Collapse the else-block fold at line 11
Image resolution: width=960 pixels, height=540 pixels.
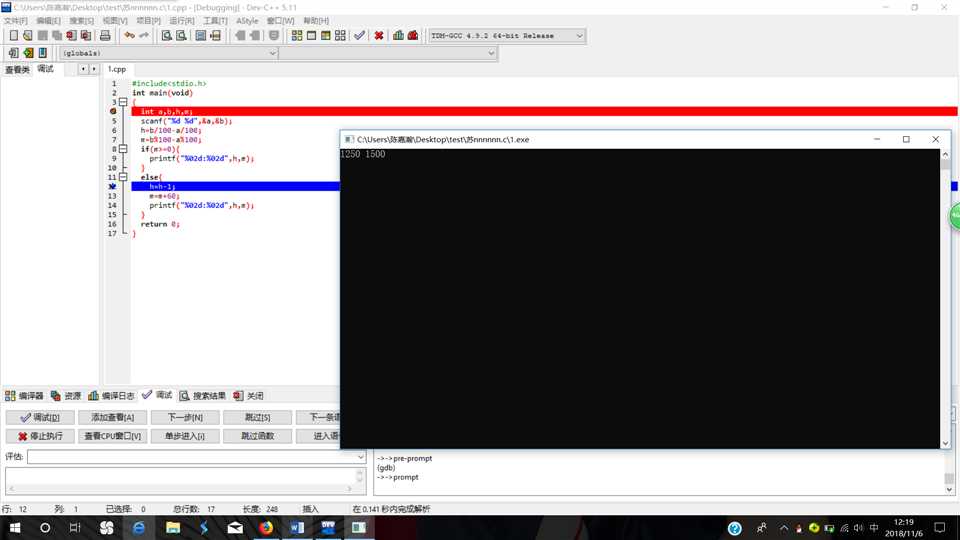point(123,177)
